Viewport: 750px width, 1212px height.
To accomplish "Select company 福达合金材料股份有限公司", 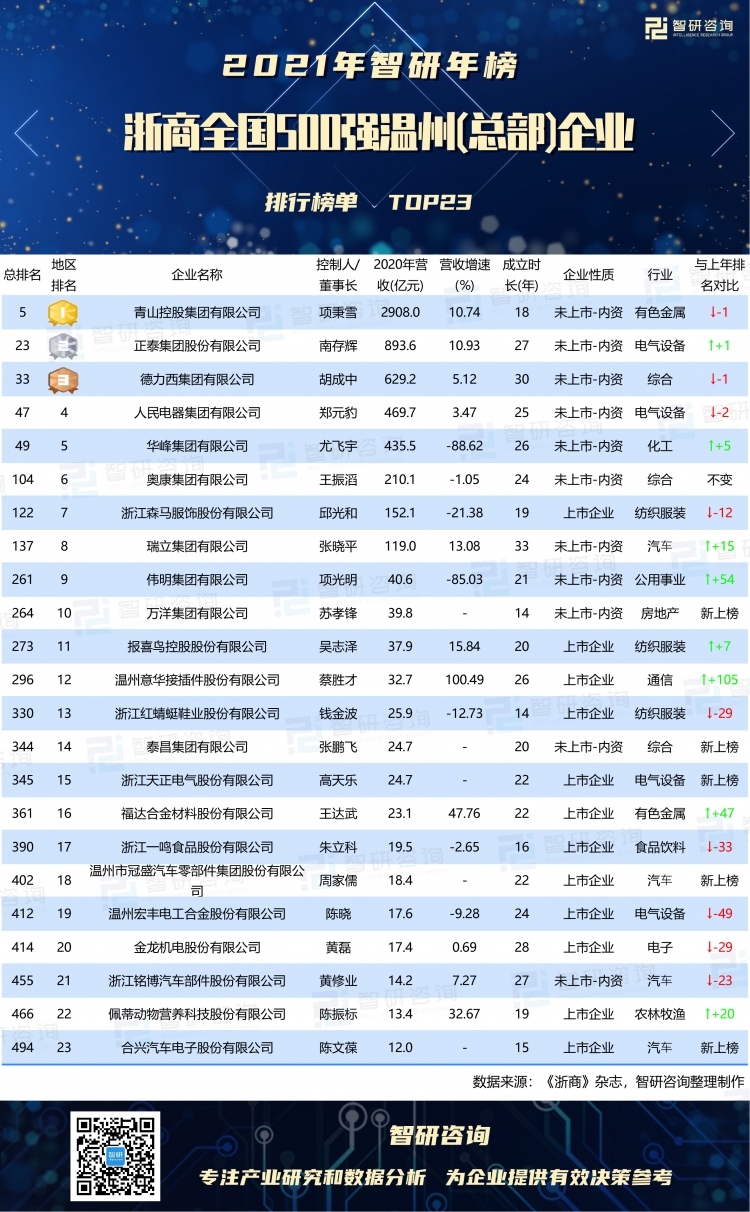I will (x=197, y=814).
